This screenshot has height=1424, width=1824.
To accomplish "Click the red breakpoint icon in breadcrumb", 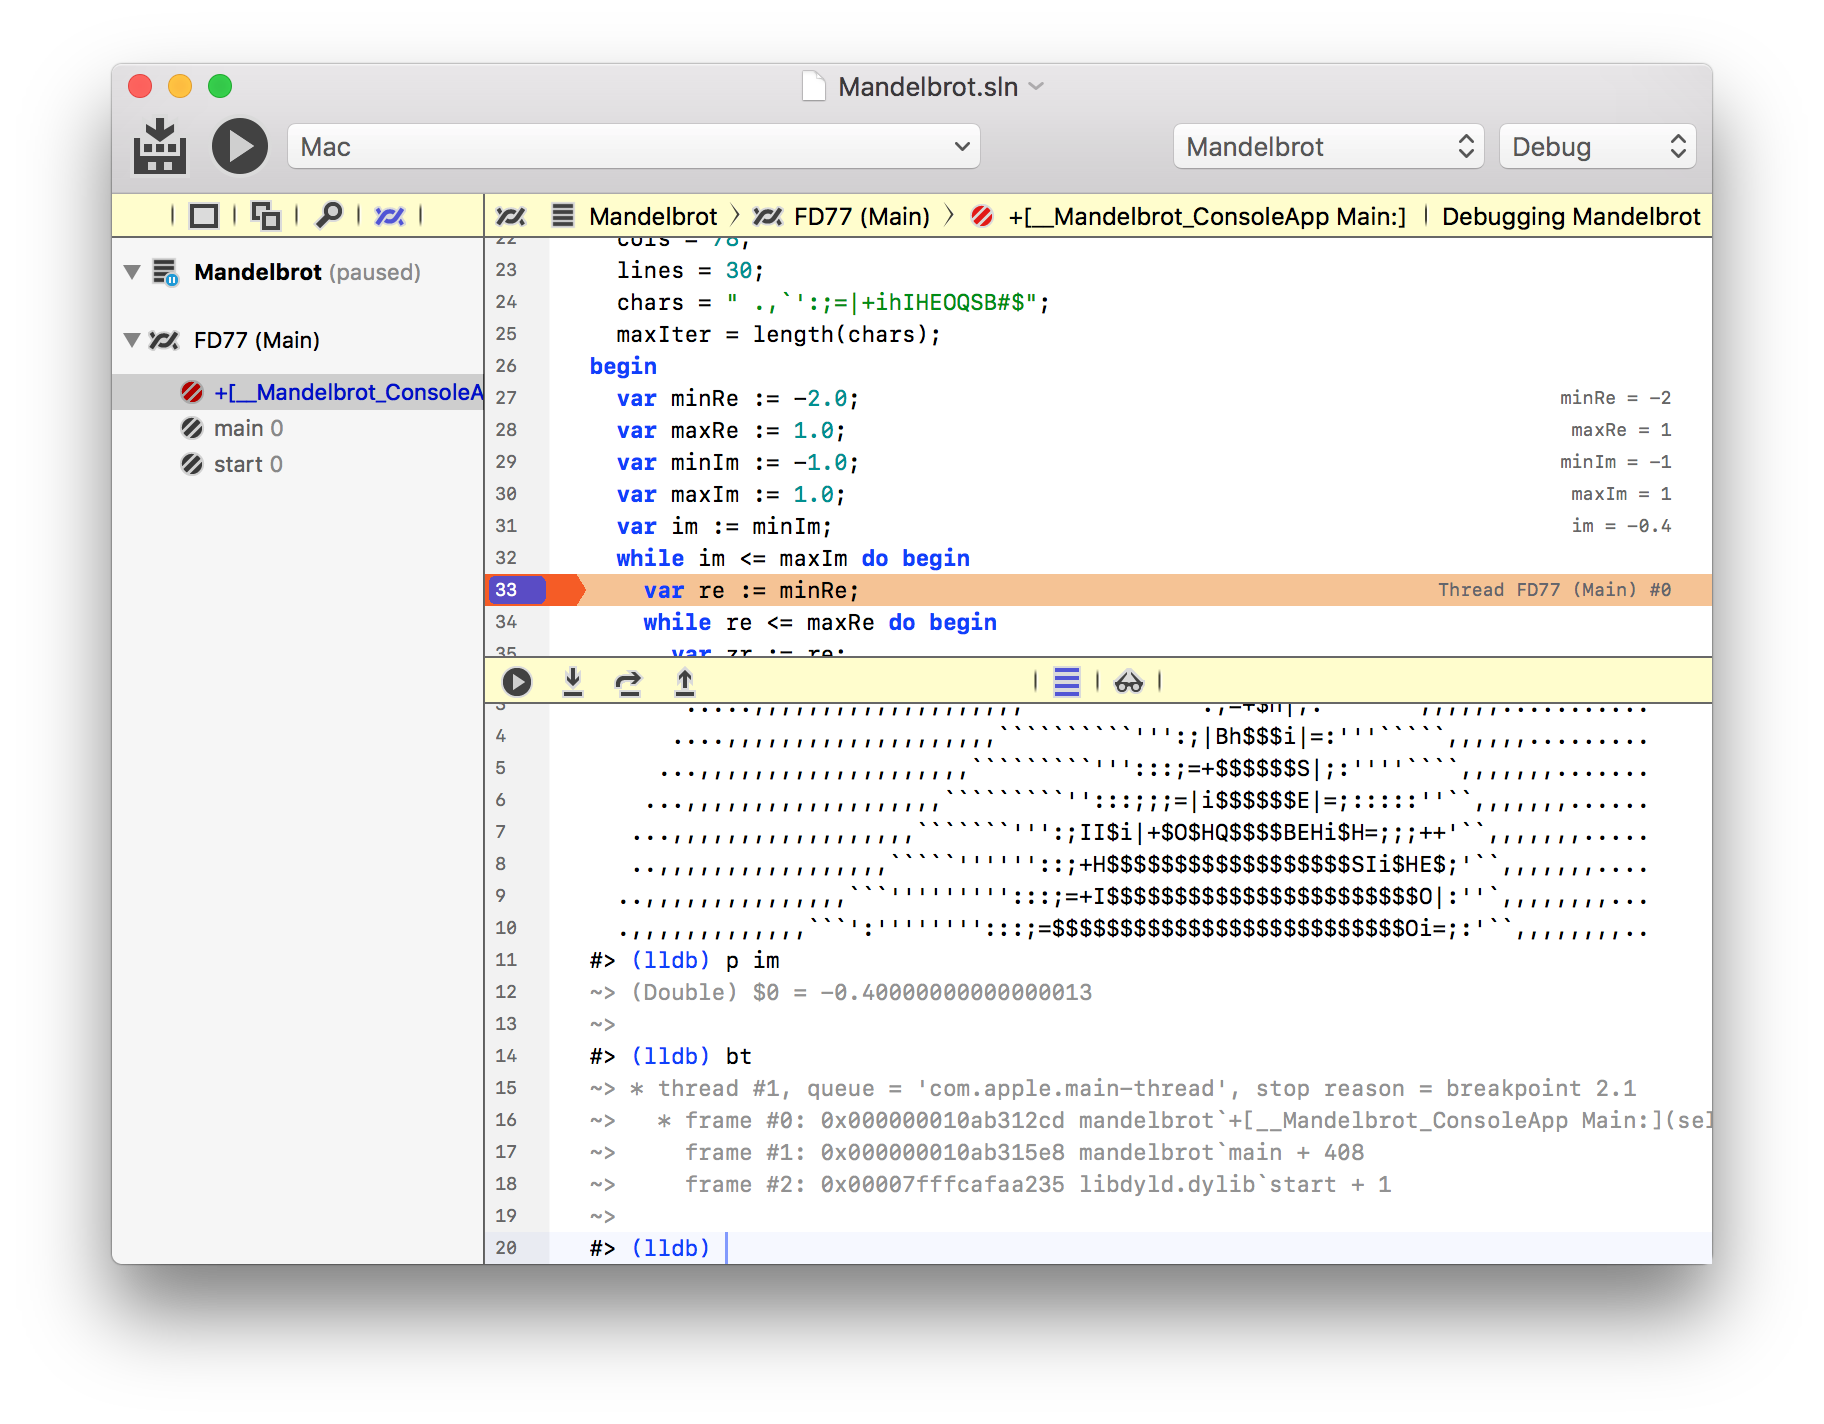I will pos(982,216).
